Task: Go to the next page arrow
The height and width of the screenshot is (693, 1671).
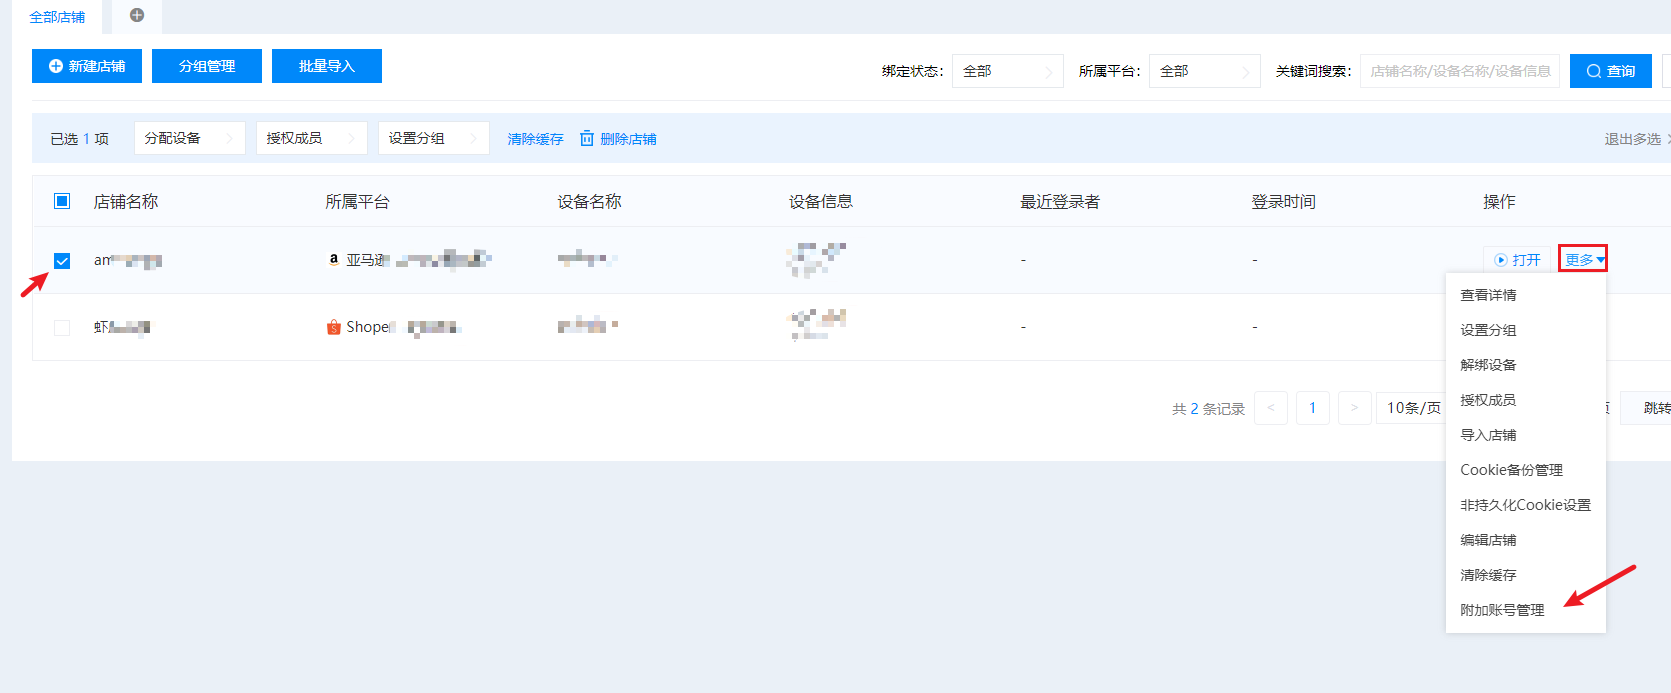Action: 1354,408
